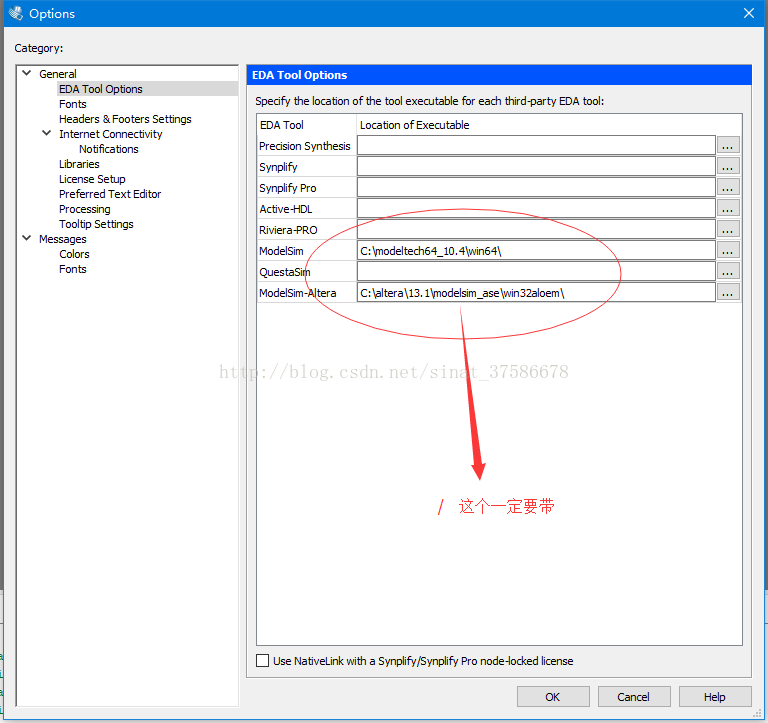Click the Options window icon

point(16,13)
